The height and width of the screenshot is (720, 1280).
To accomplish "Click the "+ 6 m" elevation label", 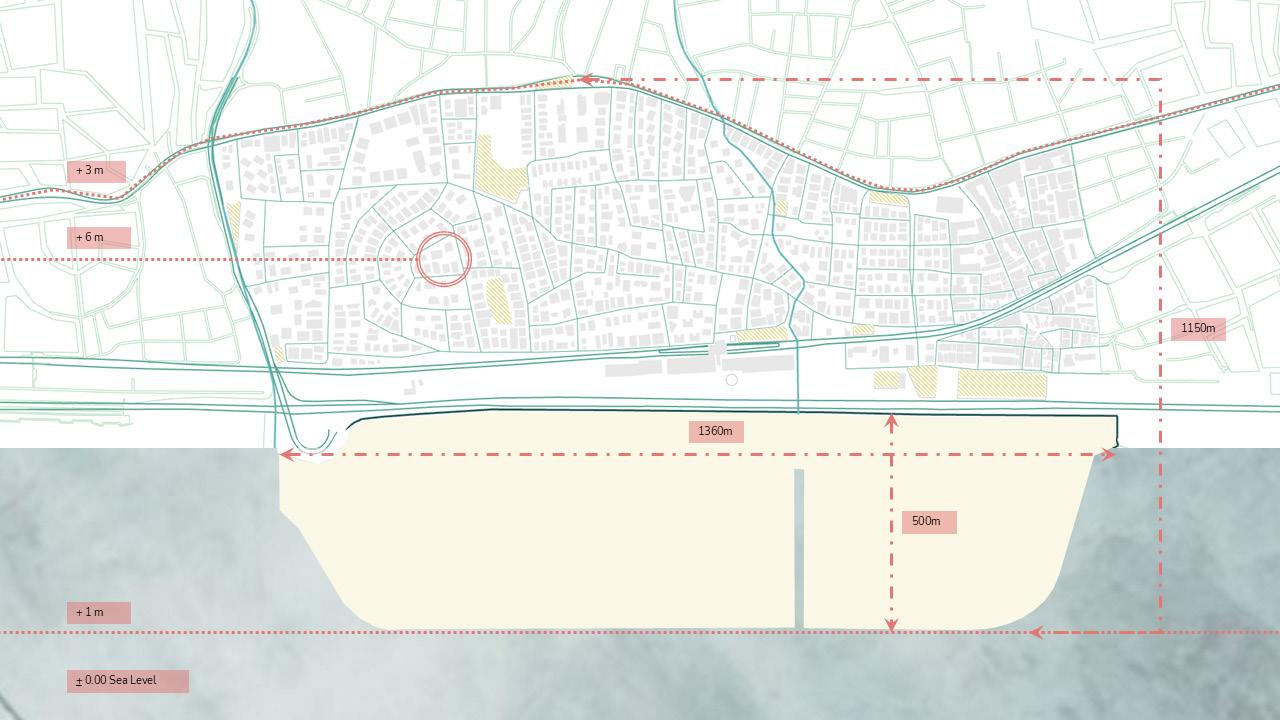I will tap(99, 238).
